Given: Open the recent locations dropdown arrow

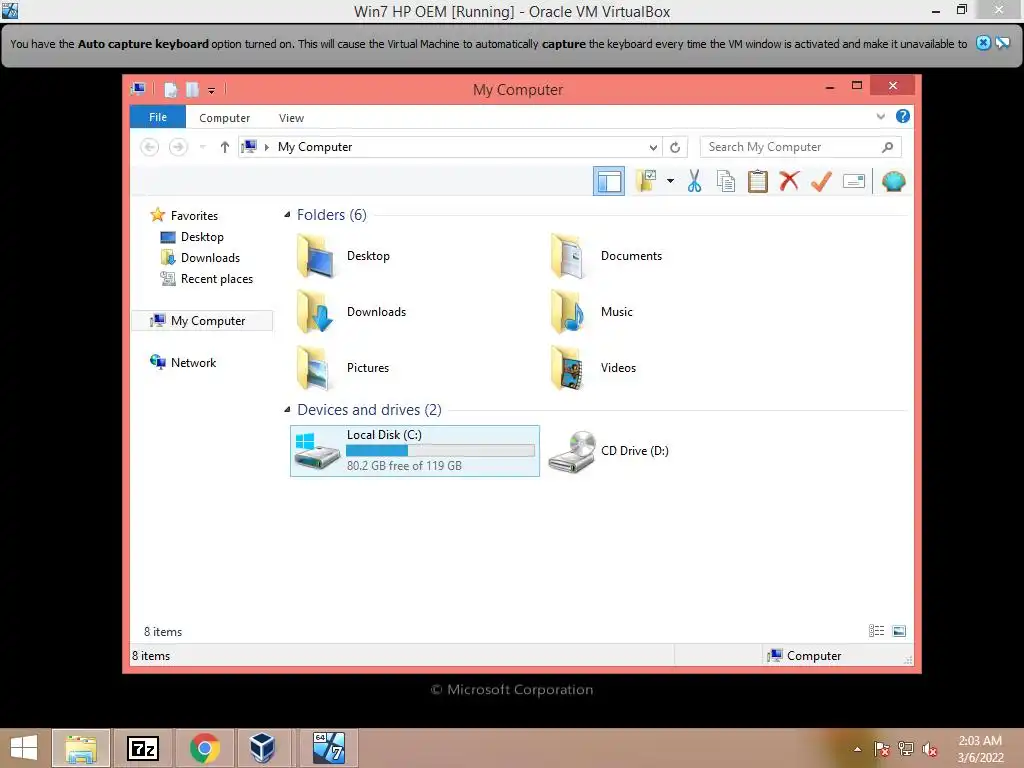Looking at the screenshot, I should click(x=202, y=147).
